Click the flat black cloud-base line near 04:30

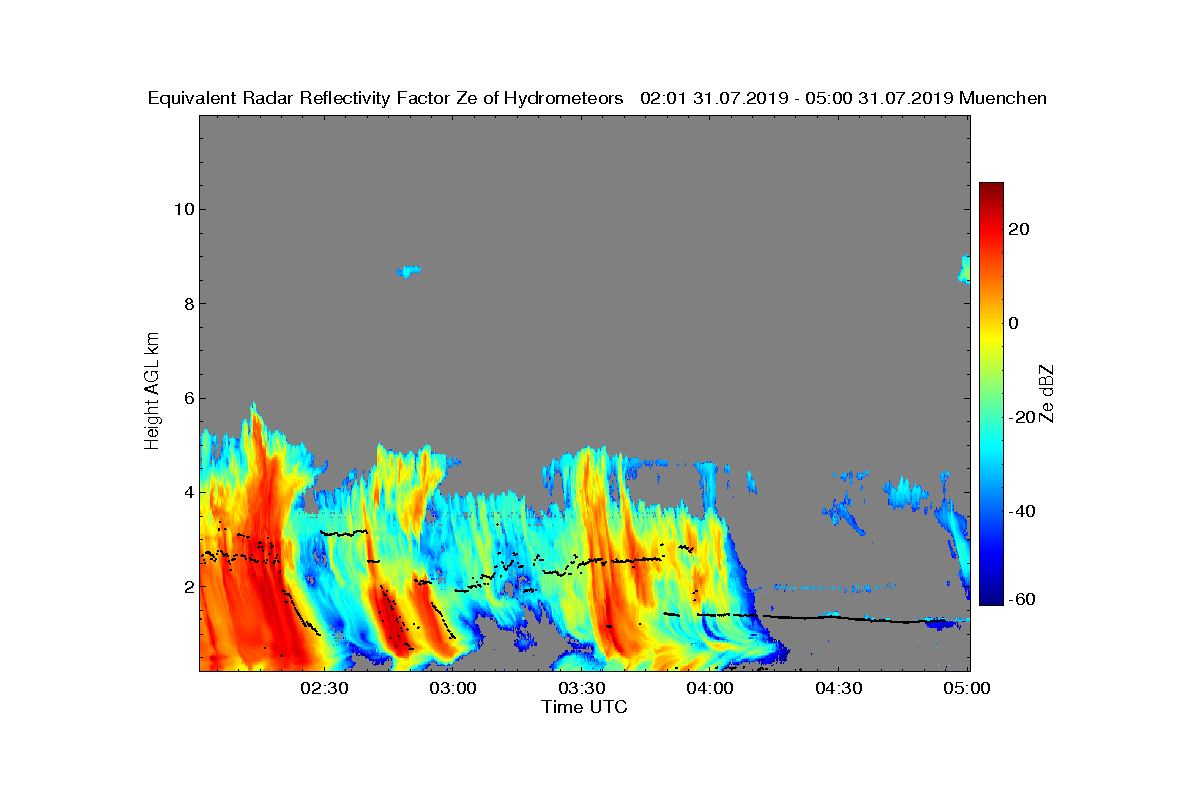coord(840,618)
